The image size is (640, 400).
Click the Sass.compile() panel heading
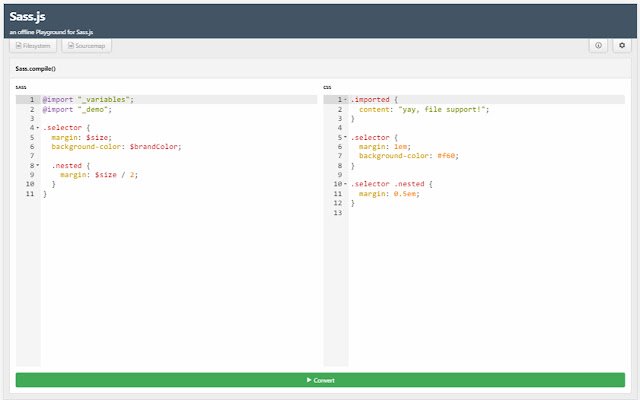click(36, 69)
